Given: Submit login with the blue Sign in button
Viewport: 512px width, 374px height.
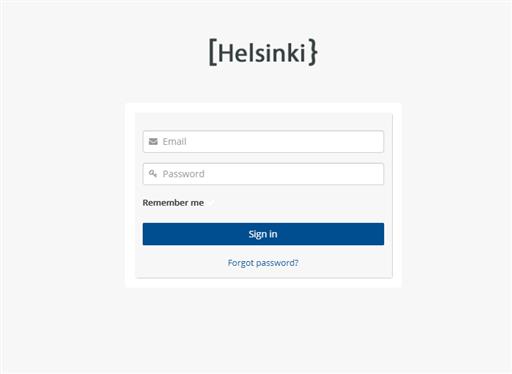Looking at the screenshot, I should [263, 234].
